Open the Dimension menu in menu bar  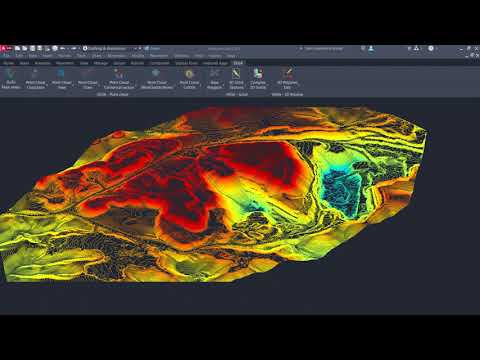[x=117, y=56]
